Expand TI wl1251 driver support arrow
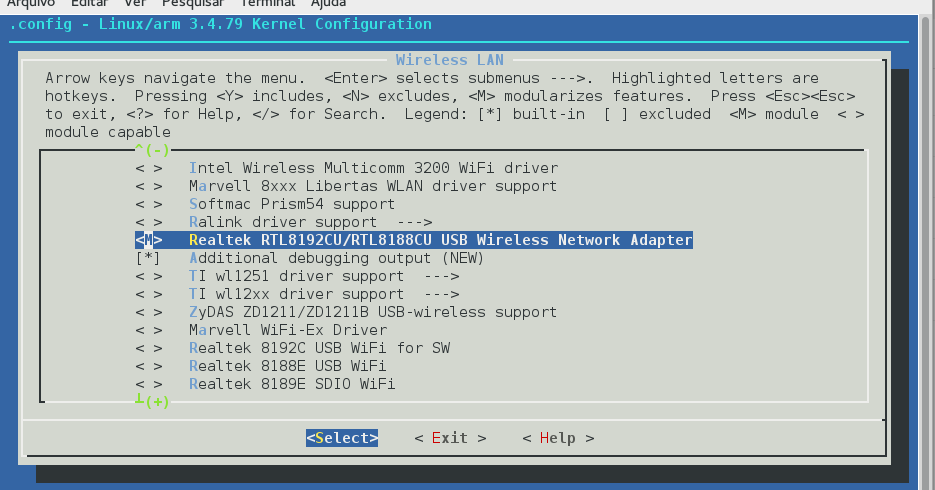The width and height of the screenshot is (935, 490). click(x=441, y=277)
